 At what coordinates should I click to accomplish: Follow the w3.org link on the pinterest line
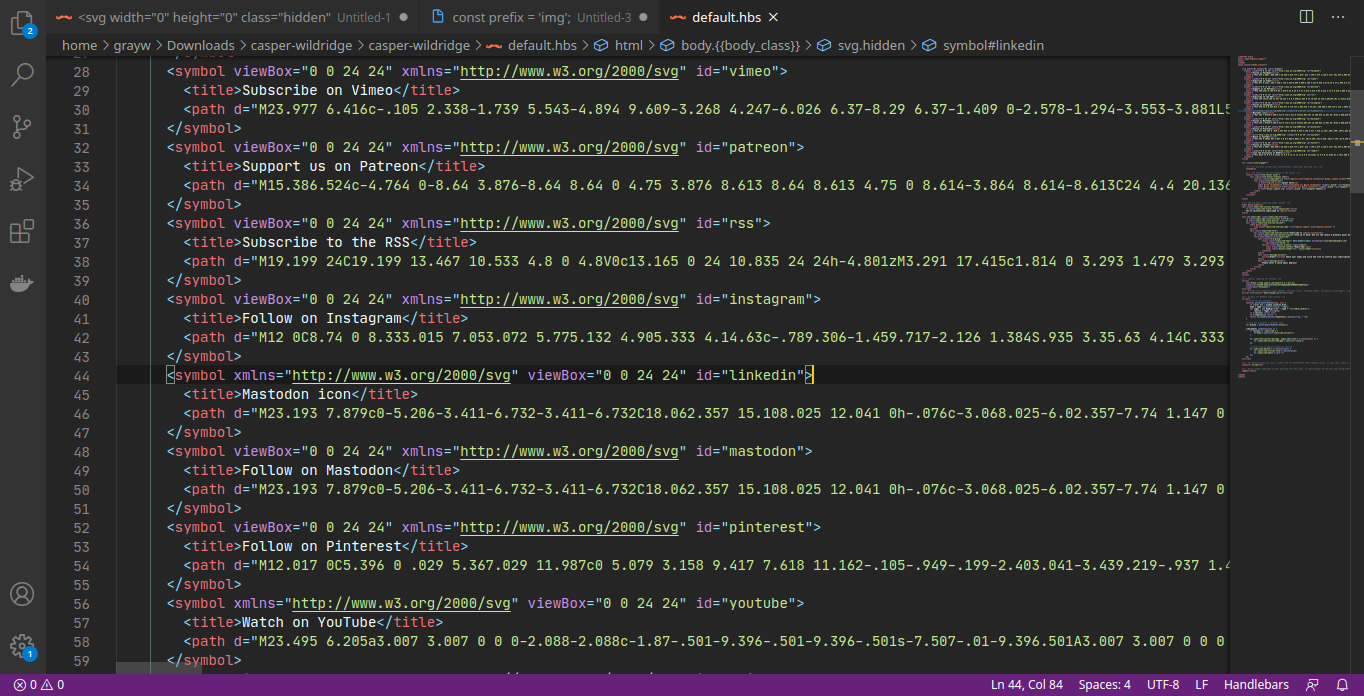[x=572, y=528]
